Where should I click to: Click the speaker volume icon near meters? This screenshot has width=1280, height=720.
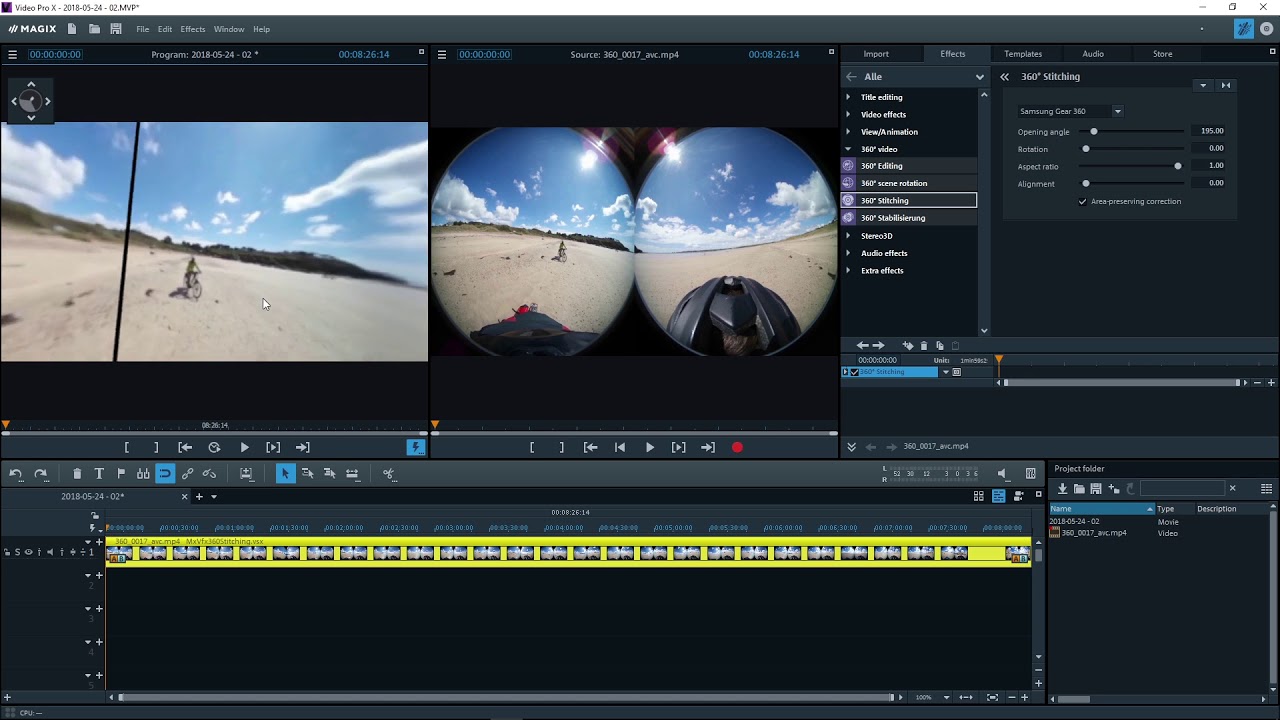(x=1002, y=473)
